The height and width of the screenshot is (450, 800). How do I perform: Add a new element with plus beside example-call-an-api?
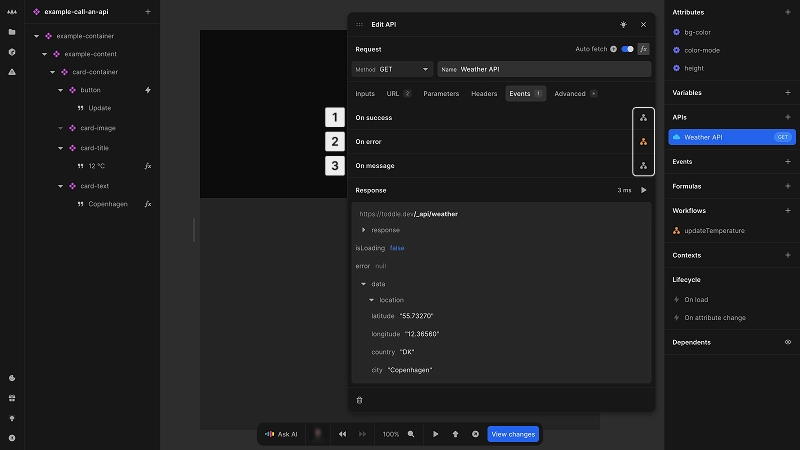pyautogui.click(x=148, y=12)
